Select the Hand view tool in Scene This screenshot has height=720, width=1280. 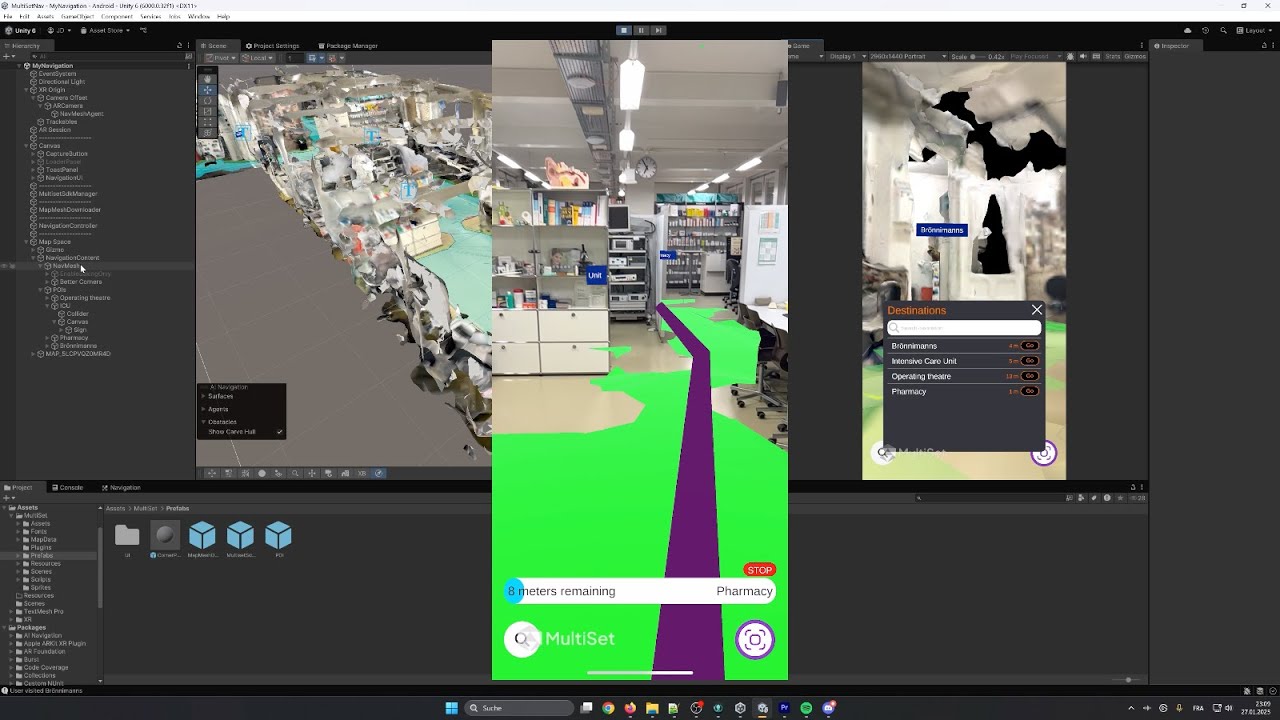208,78
